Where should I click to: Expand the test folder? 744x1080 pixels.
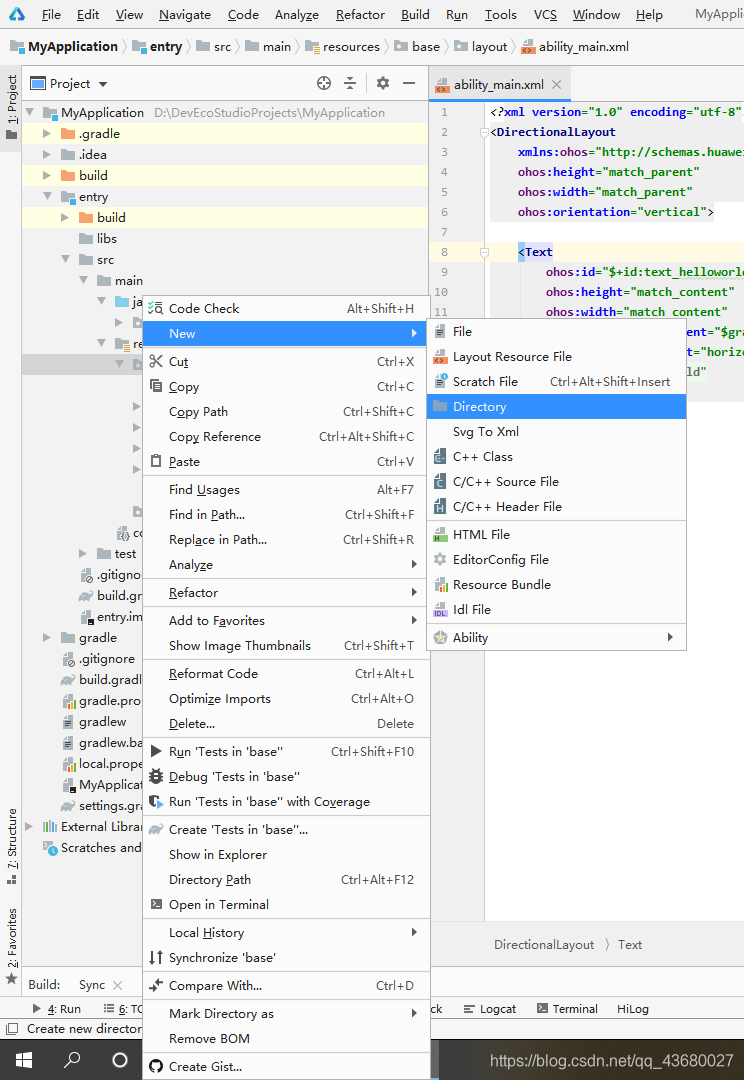point(83,553)
